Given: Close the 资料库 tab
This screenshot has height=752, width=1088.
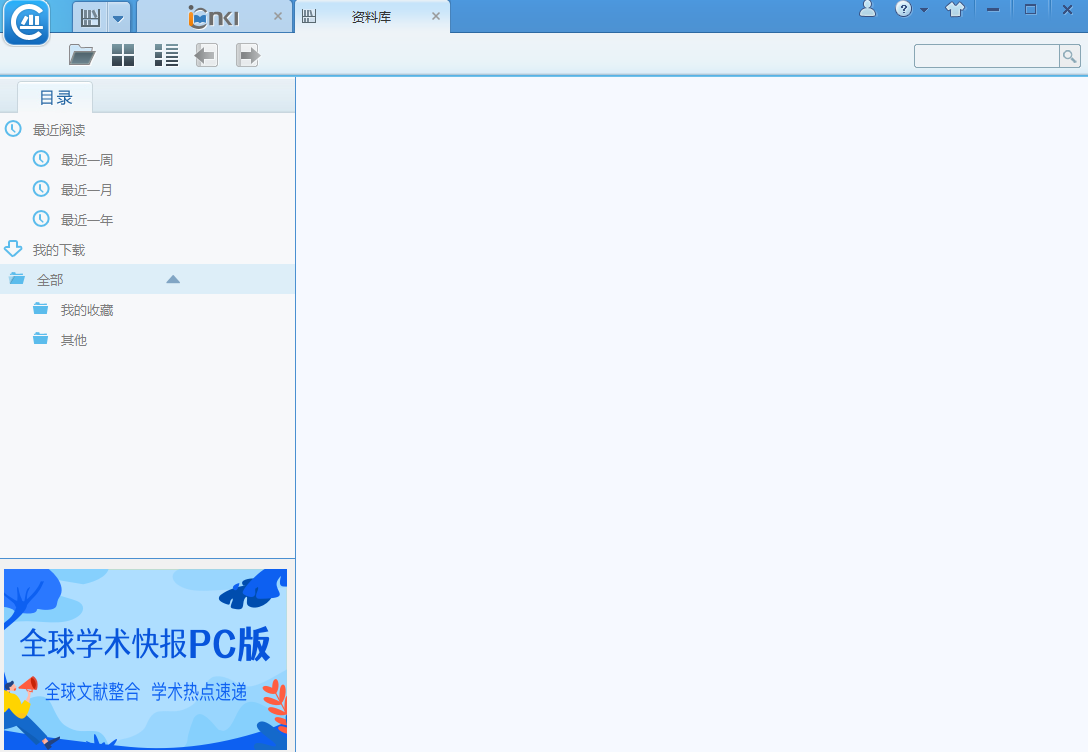Looking at the screenshot, I should click(436, 16).
